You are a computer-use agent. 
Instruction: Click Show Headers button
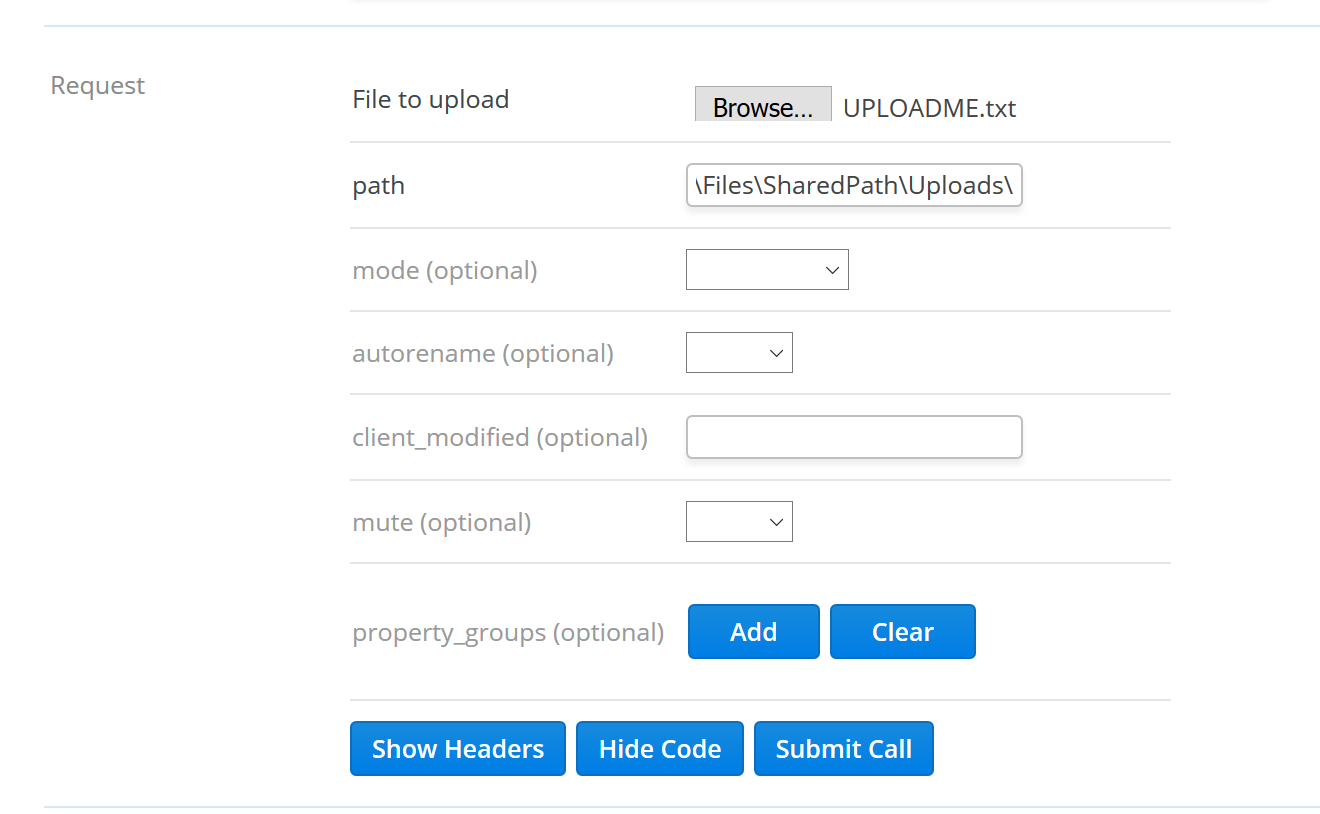[457, 749]
